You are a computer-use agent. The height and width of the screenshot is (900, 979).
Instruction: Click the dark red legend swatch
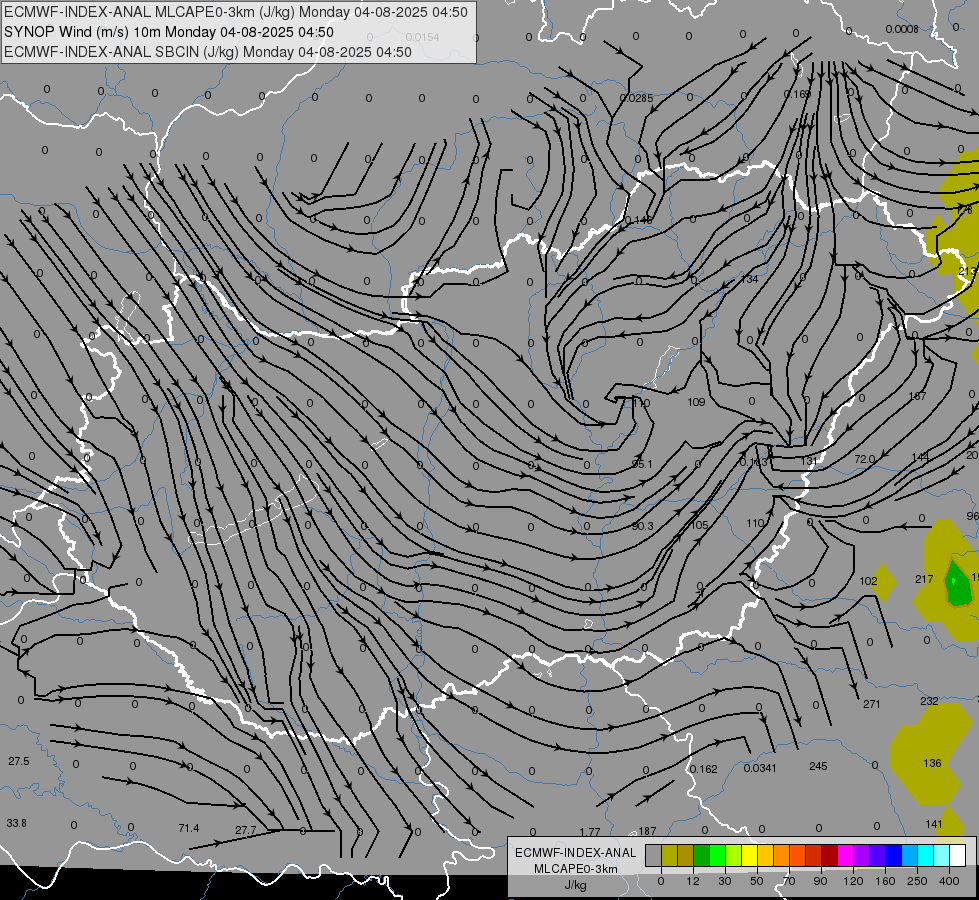pos(829,856)
